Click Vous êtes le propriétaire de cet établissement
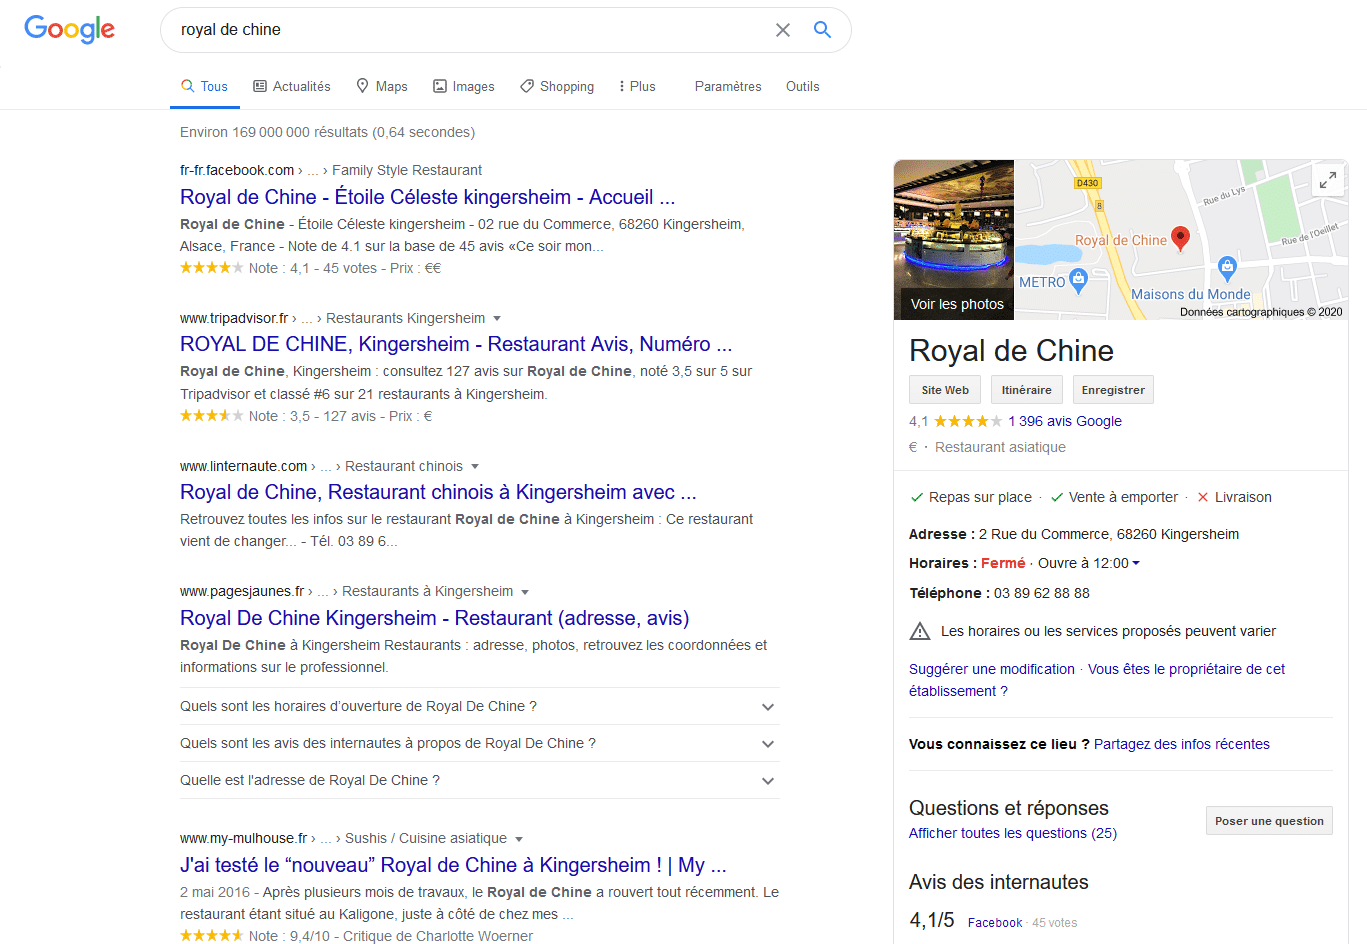 point(1097,680)
